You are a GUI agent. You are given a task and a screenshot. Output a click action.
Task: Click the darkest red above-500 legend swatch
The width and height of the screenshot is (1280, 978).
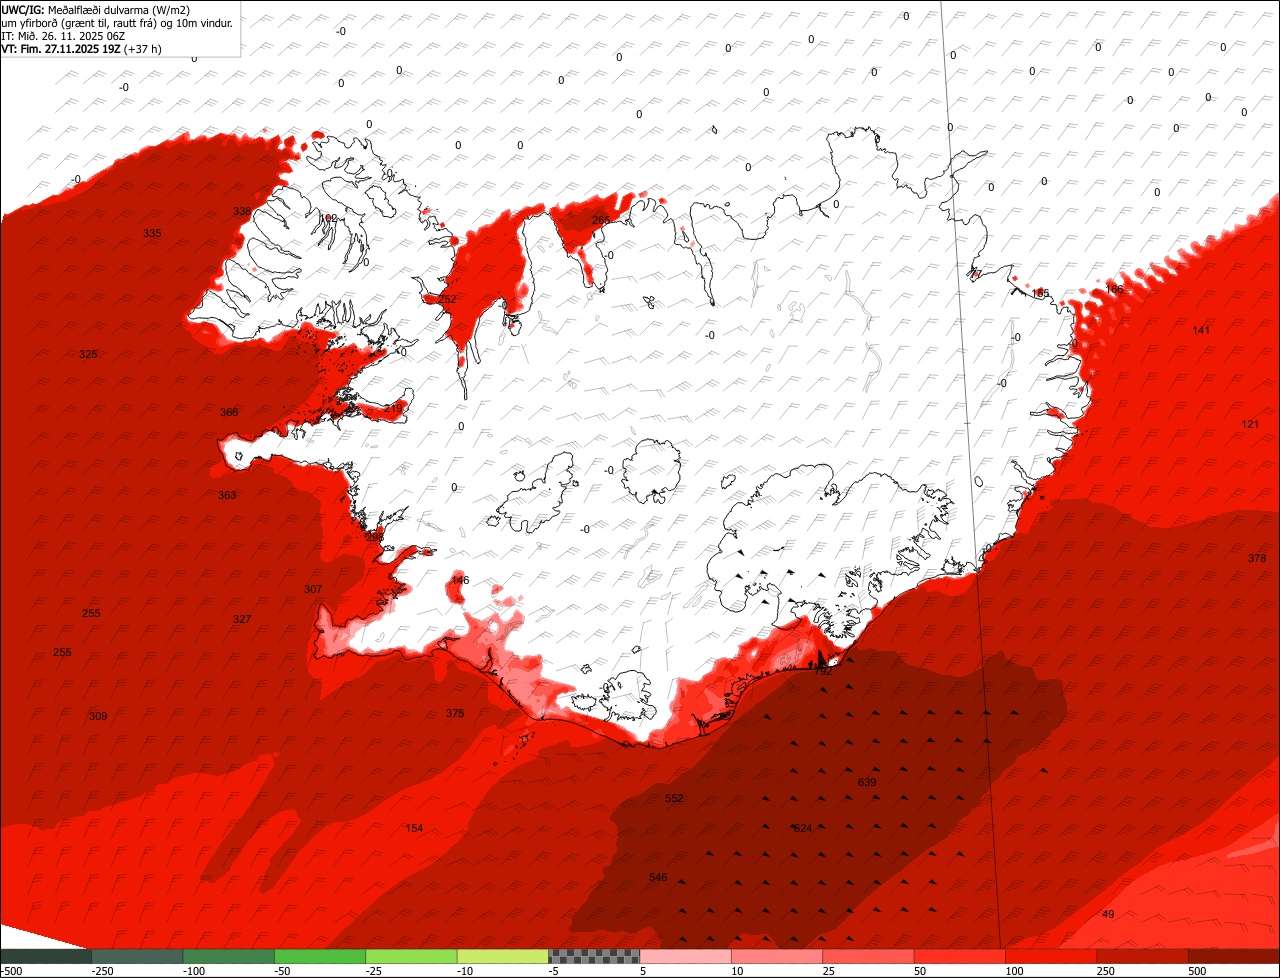click(1234, 956)
